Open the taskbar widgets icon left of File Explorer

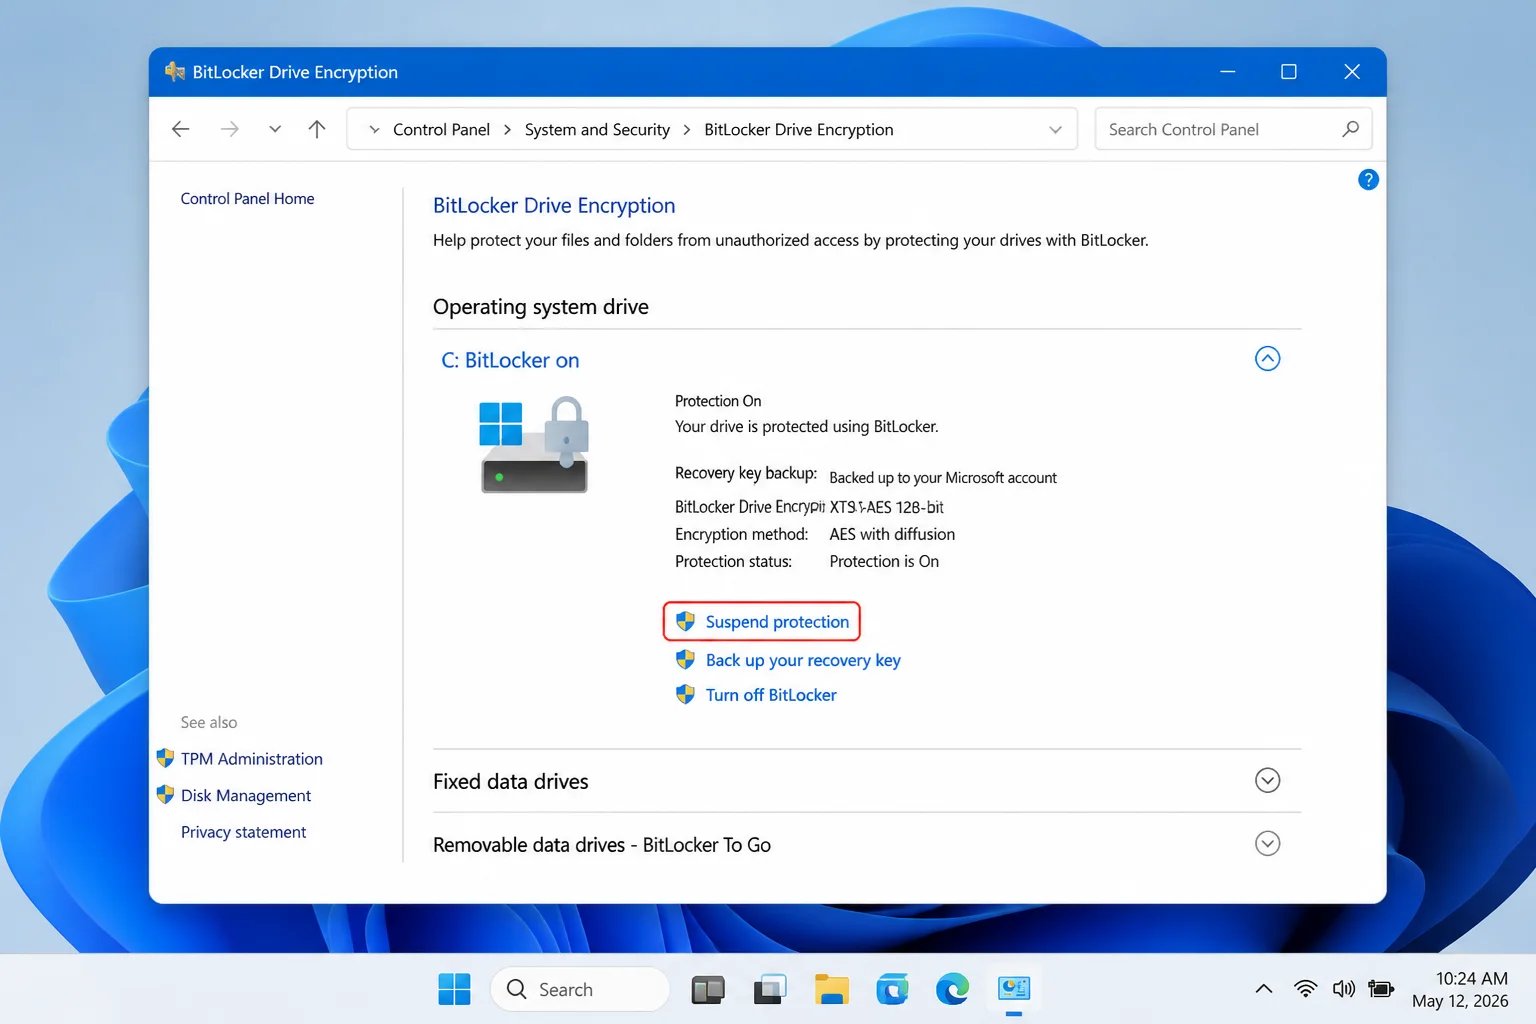click(770, 990)
